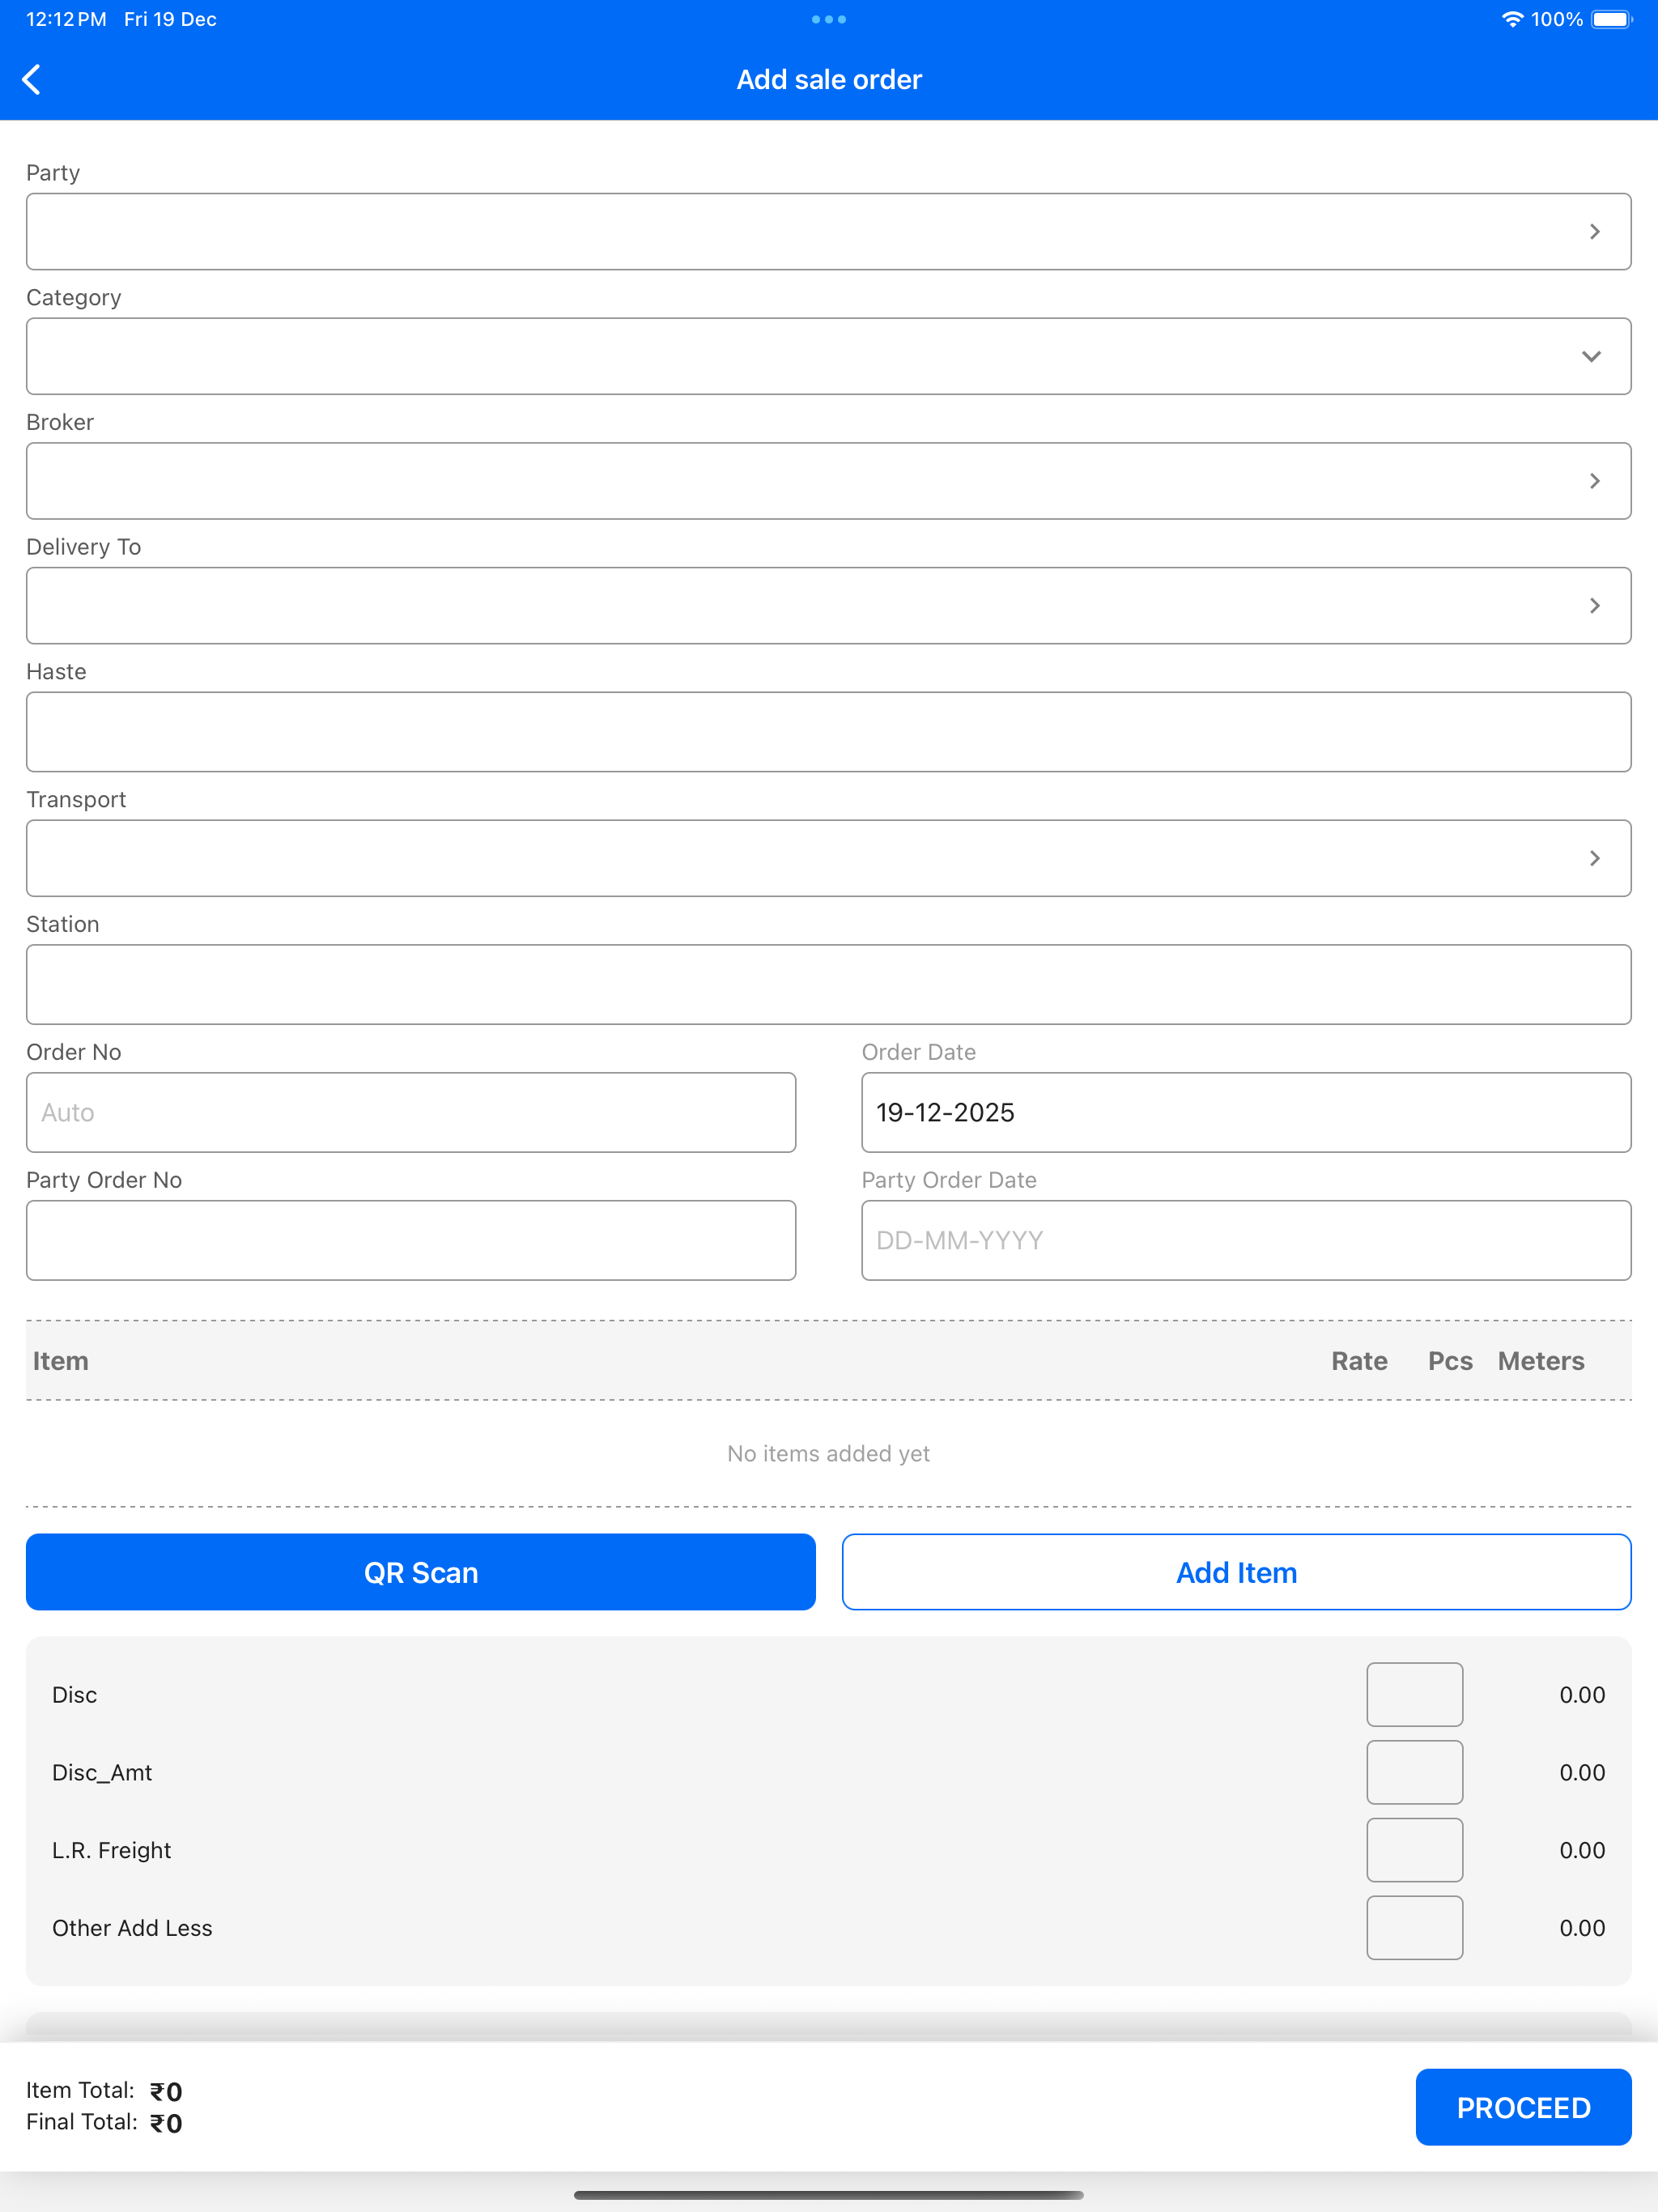Start the QR Scan

click(x=421, y=1572)
